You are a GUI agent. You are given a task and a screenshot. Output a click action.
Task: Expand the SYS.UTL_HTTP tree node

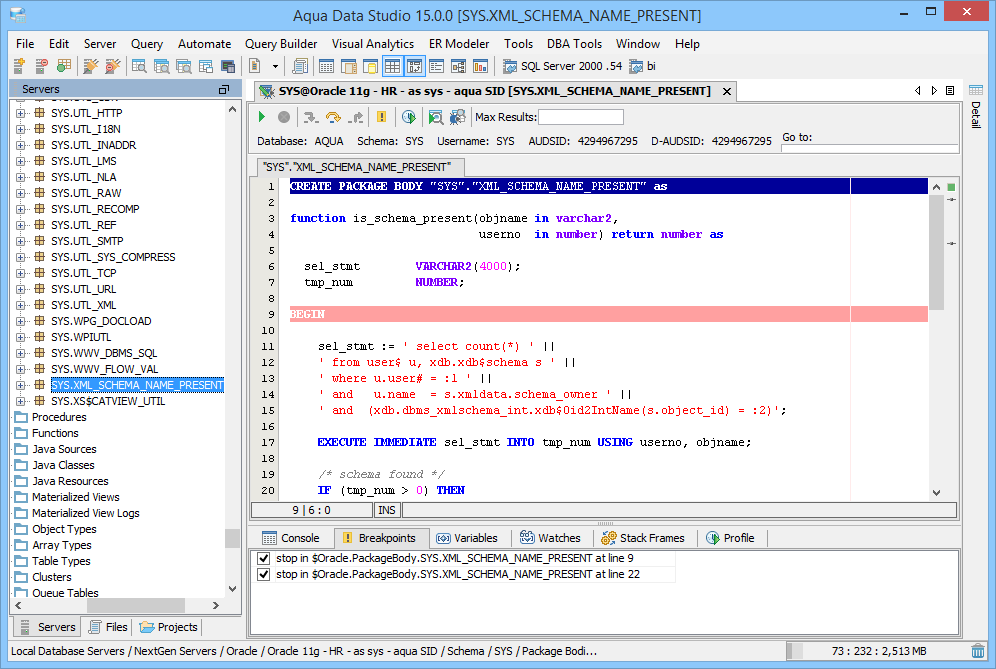pos(20,113)
